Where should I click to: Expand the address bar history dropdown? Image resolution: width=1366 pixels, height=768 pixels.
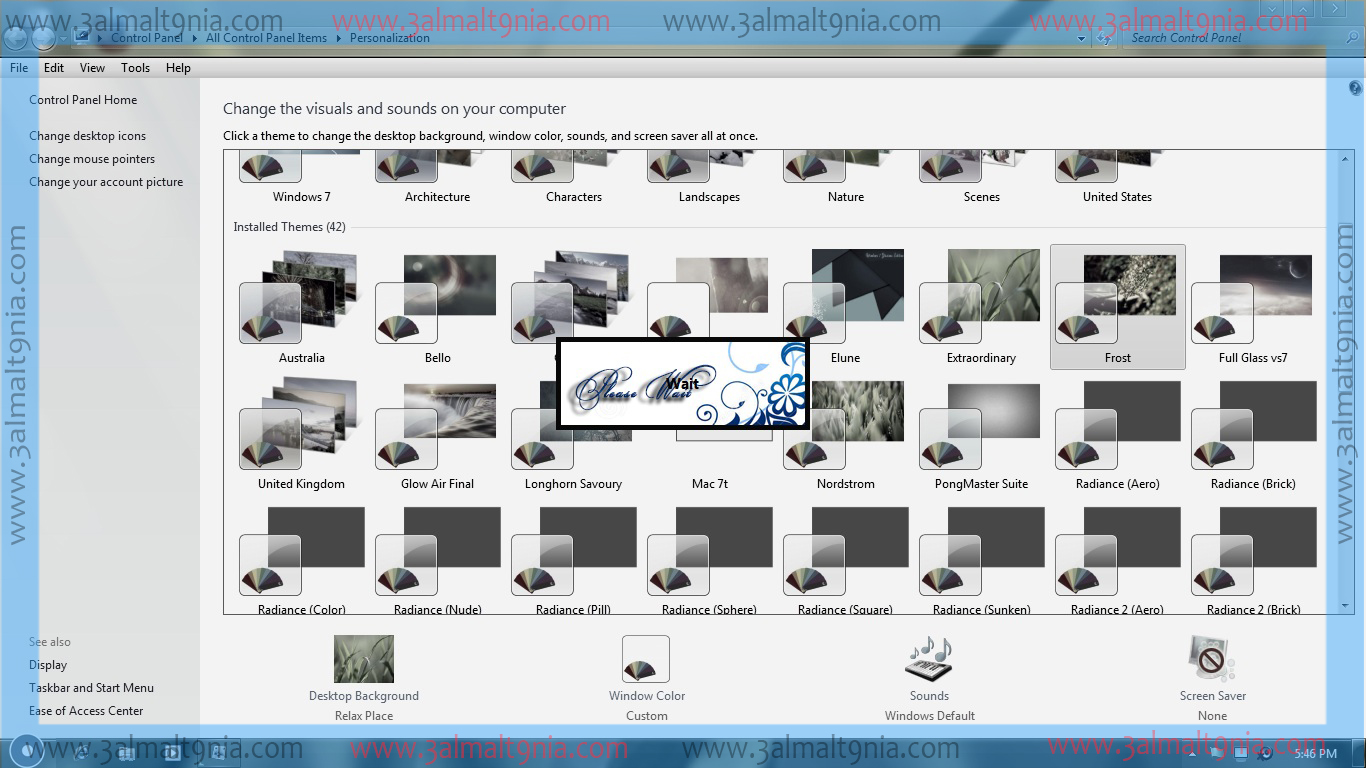[1081, 39]
